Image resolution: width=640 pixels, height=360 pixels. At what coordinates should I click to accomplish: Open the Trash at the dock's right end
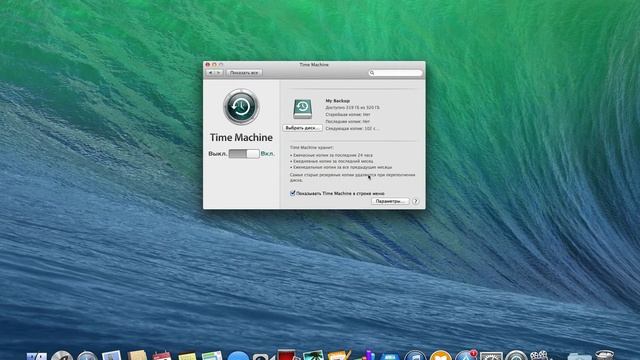(x=604, y=355)
